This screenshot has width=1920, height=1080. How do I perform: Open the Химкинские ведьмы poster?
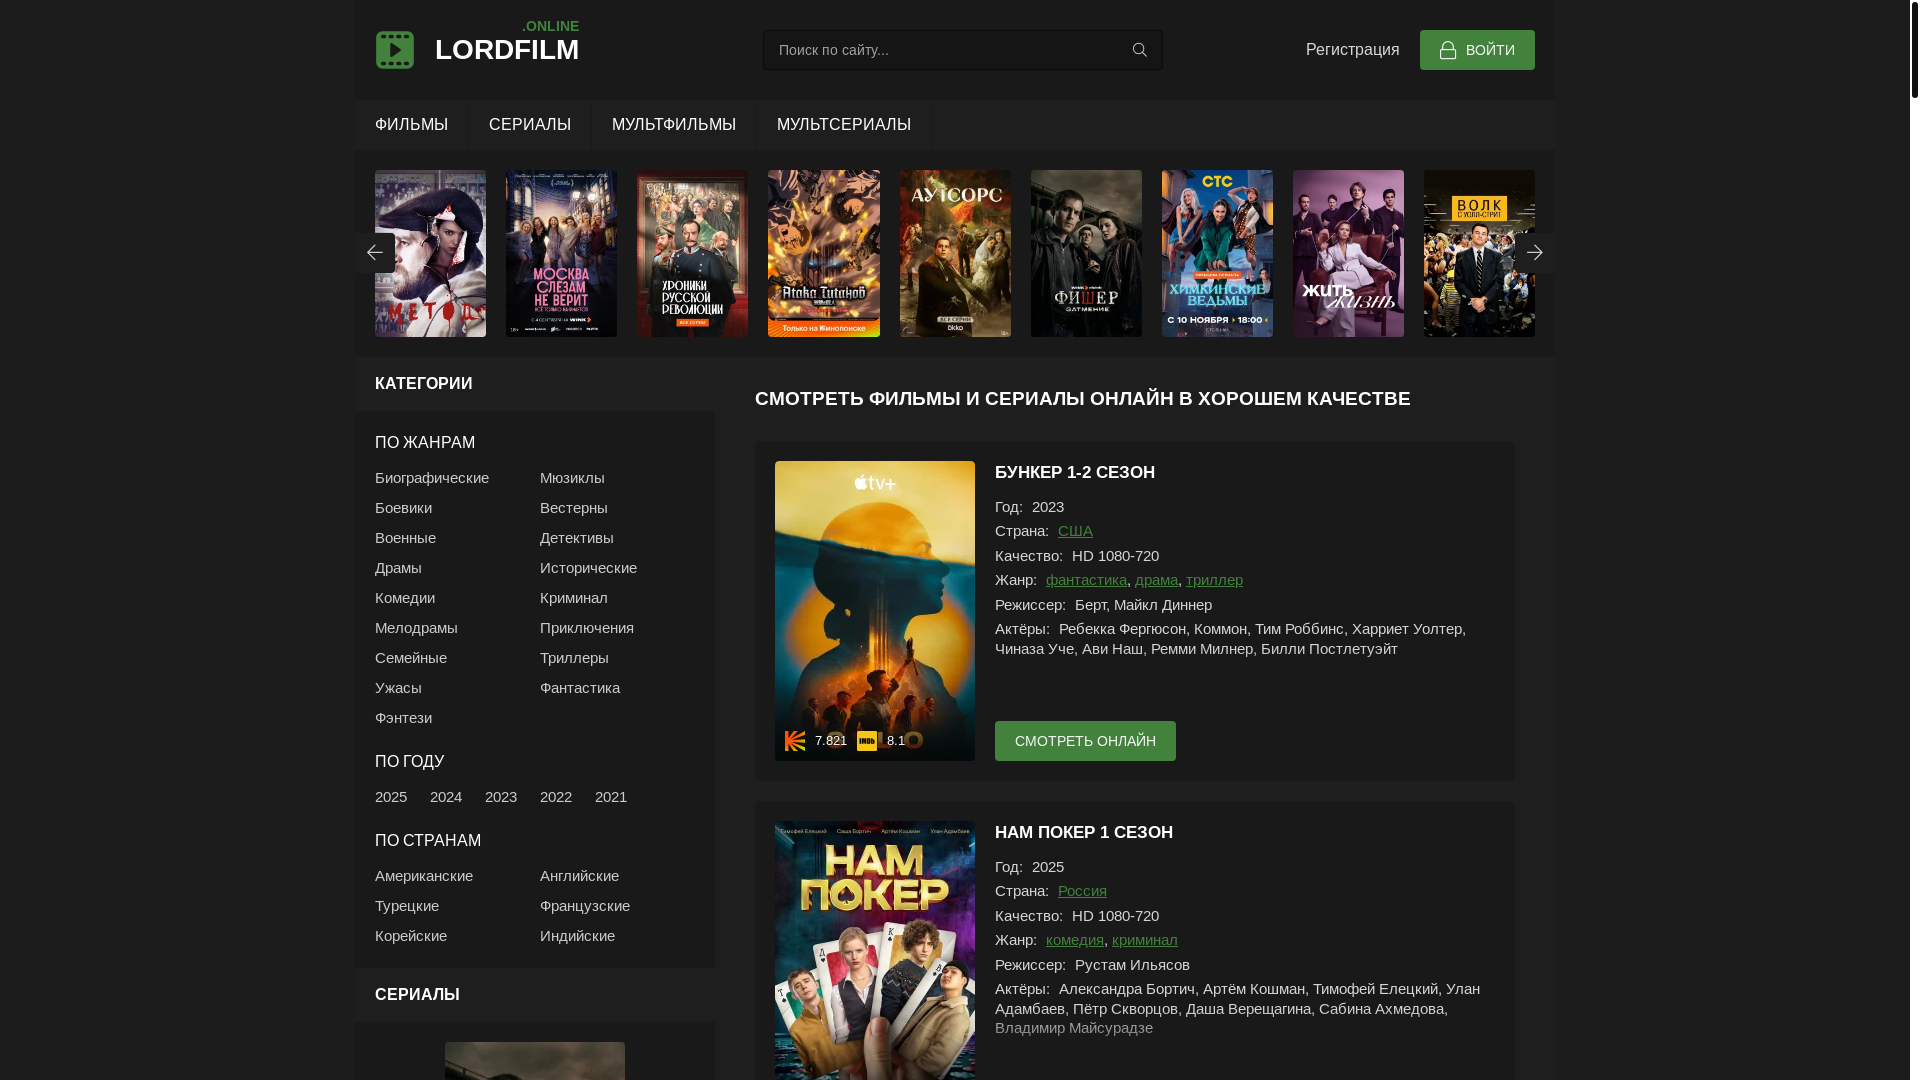[x=1217, y=253]
